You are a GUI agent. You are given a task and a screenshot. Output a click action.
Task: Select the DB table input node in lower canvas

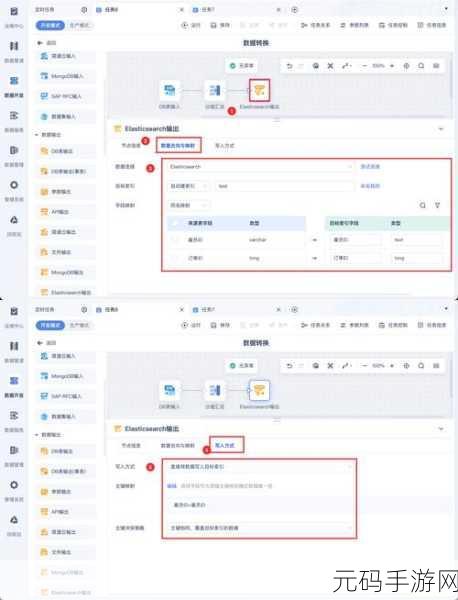pyautogui.click(x=170, y=390)
